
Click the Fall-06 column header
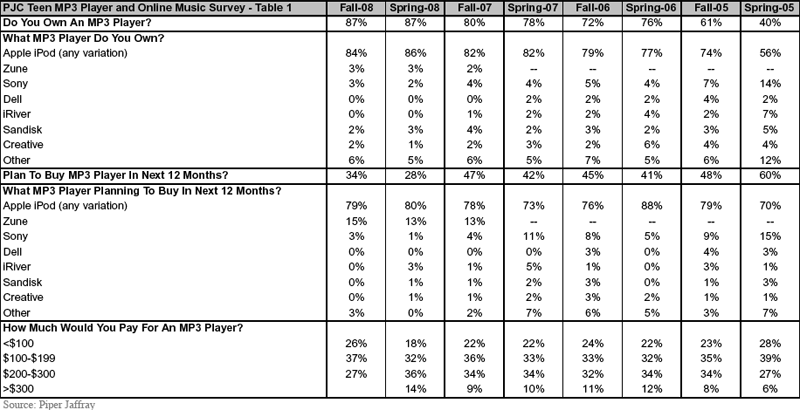point(592,8)
